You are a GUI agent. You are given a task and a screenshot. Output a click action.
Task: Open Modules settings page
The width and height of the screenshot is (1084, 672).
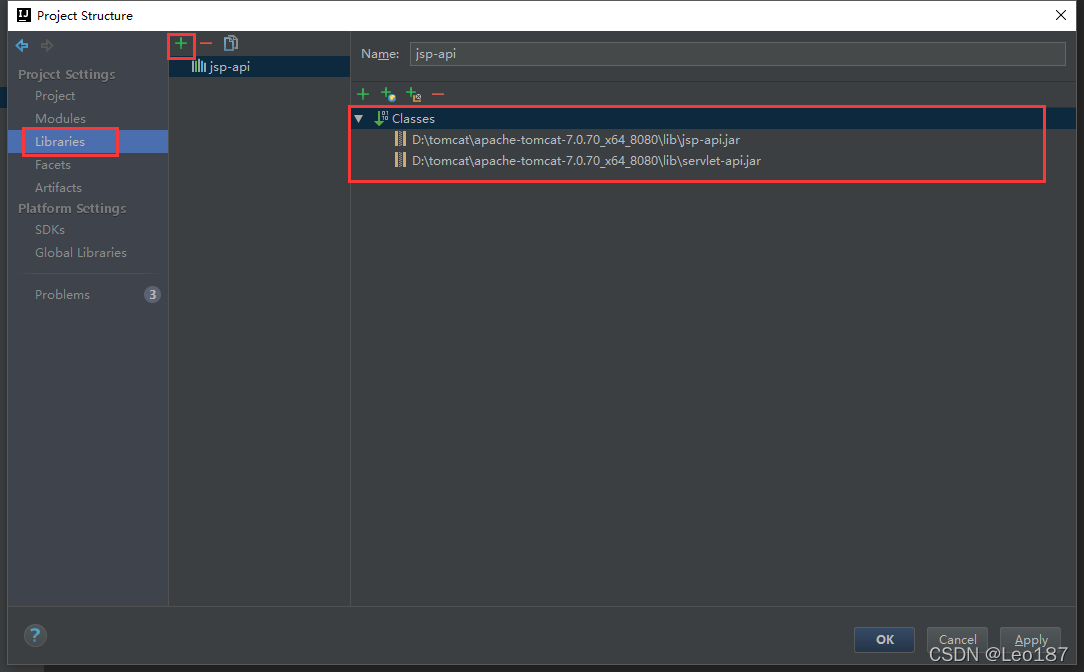click(x=61, y=118)
